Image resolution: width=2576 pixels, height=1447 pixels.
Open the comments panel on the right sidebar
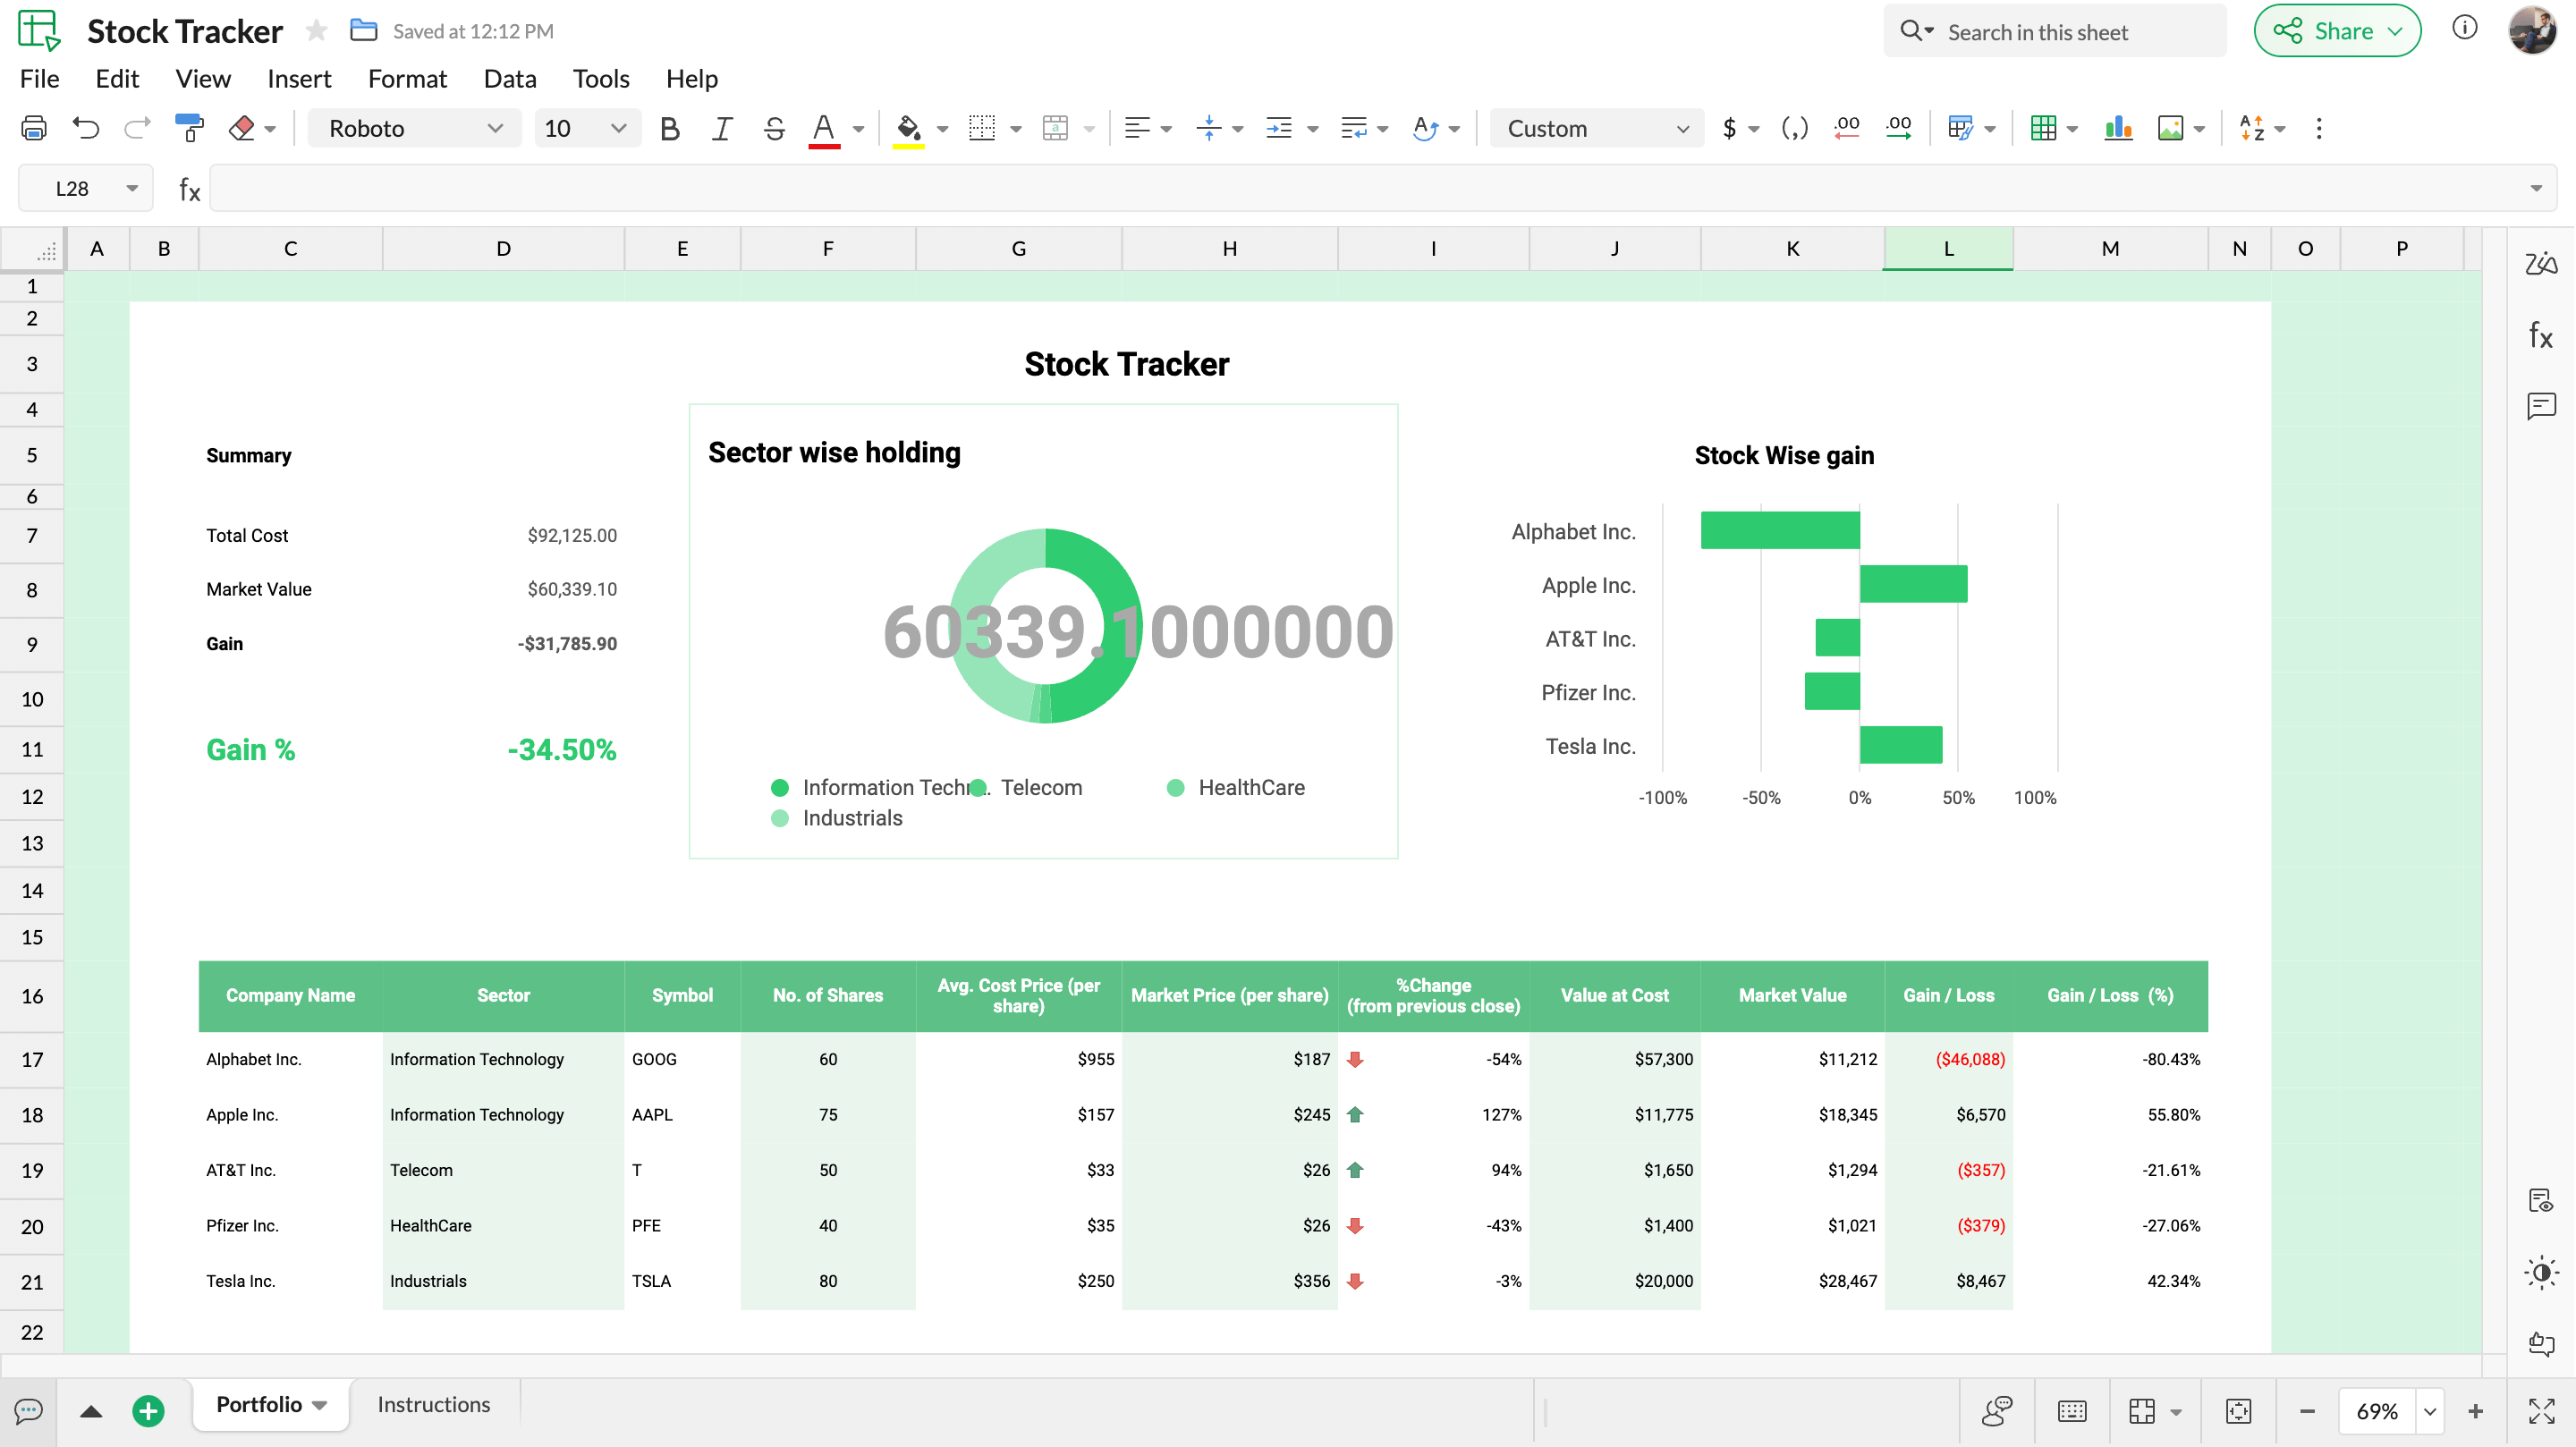[2541, 406]
